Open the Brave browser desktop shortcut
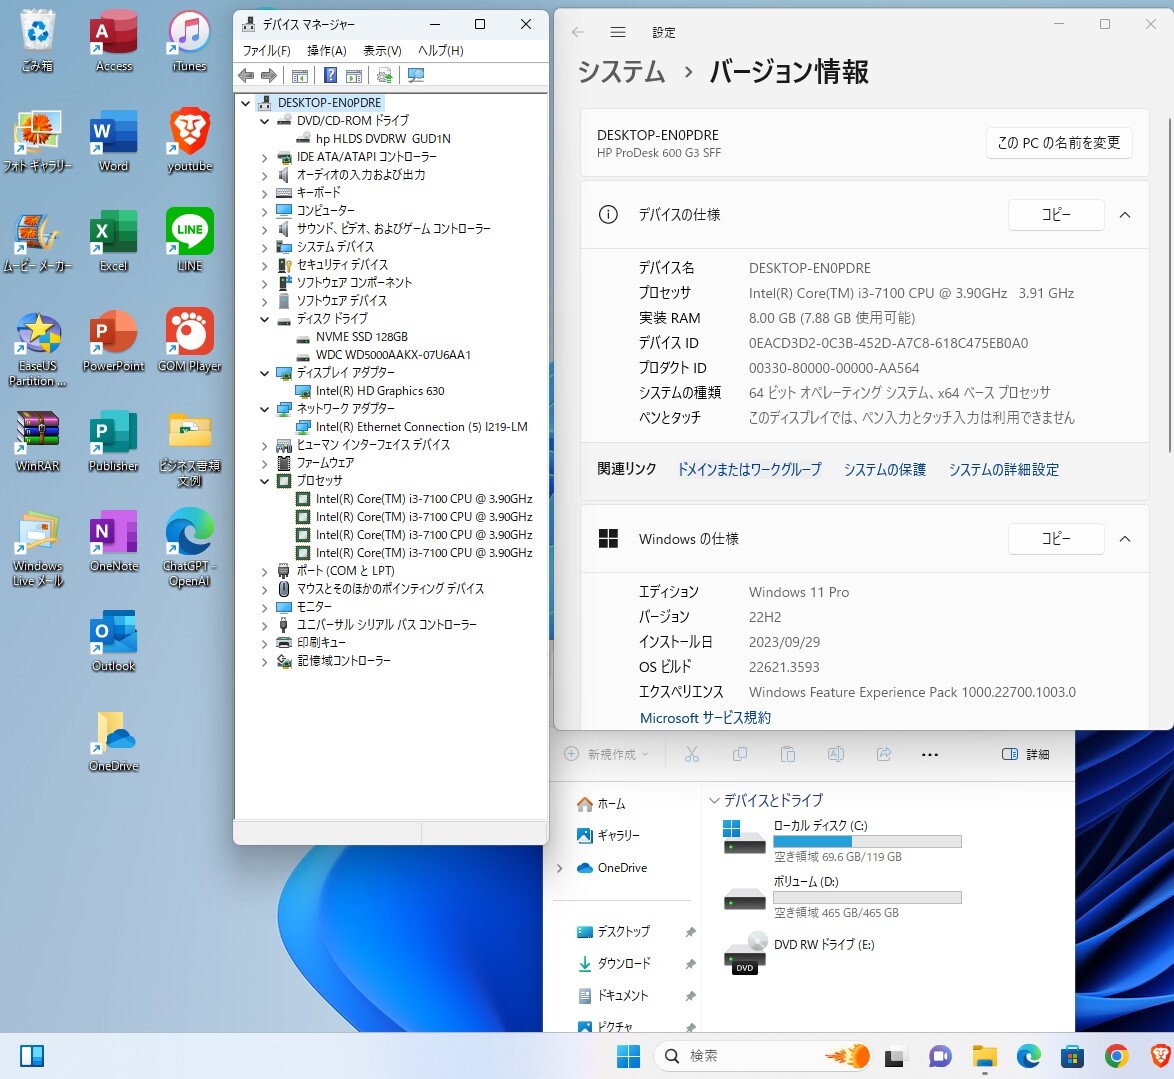1174x1079 pixels. [190, 139]
